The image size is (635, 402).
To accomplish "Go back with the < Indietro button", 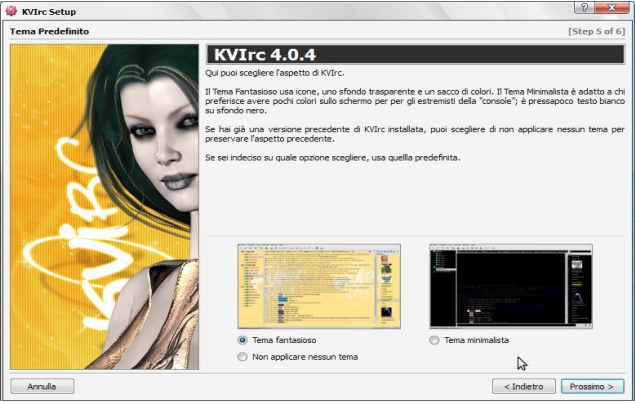I will point(523,386).
